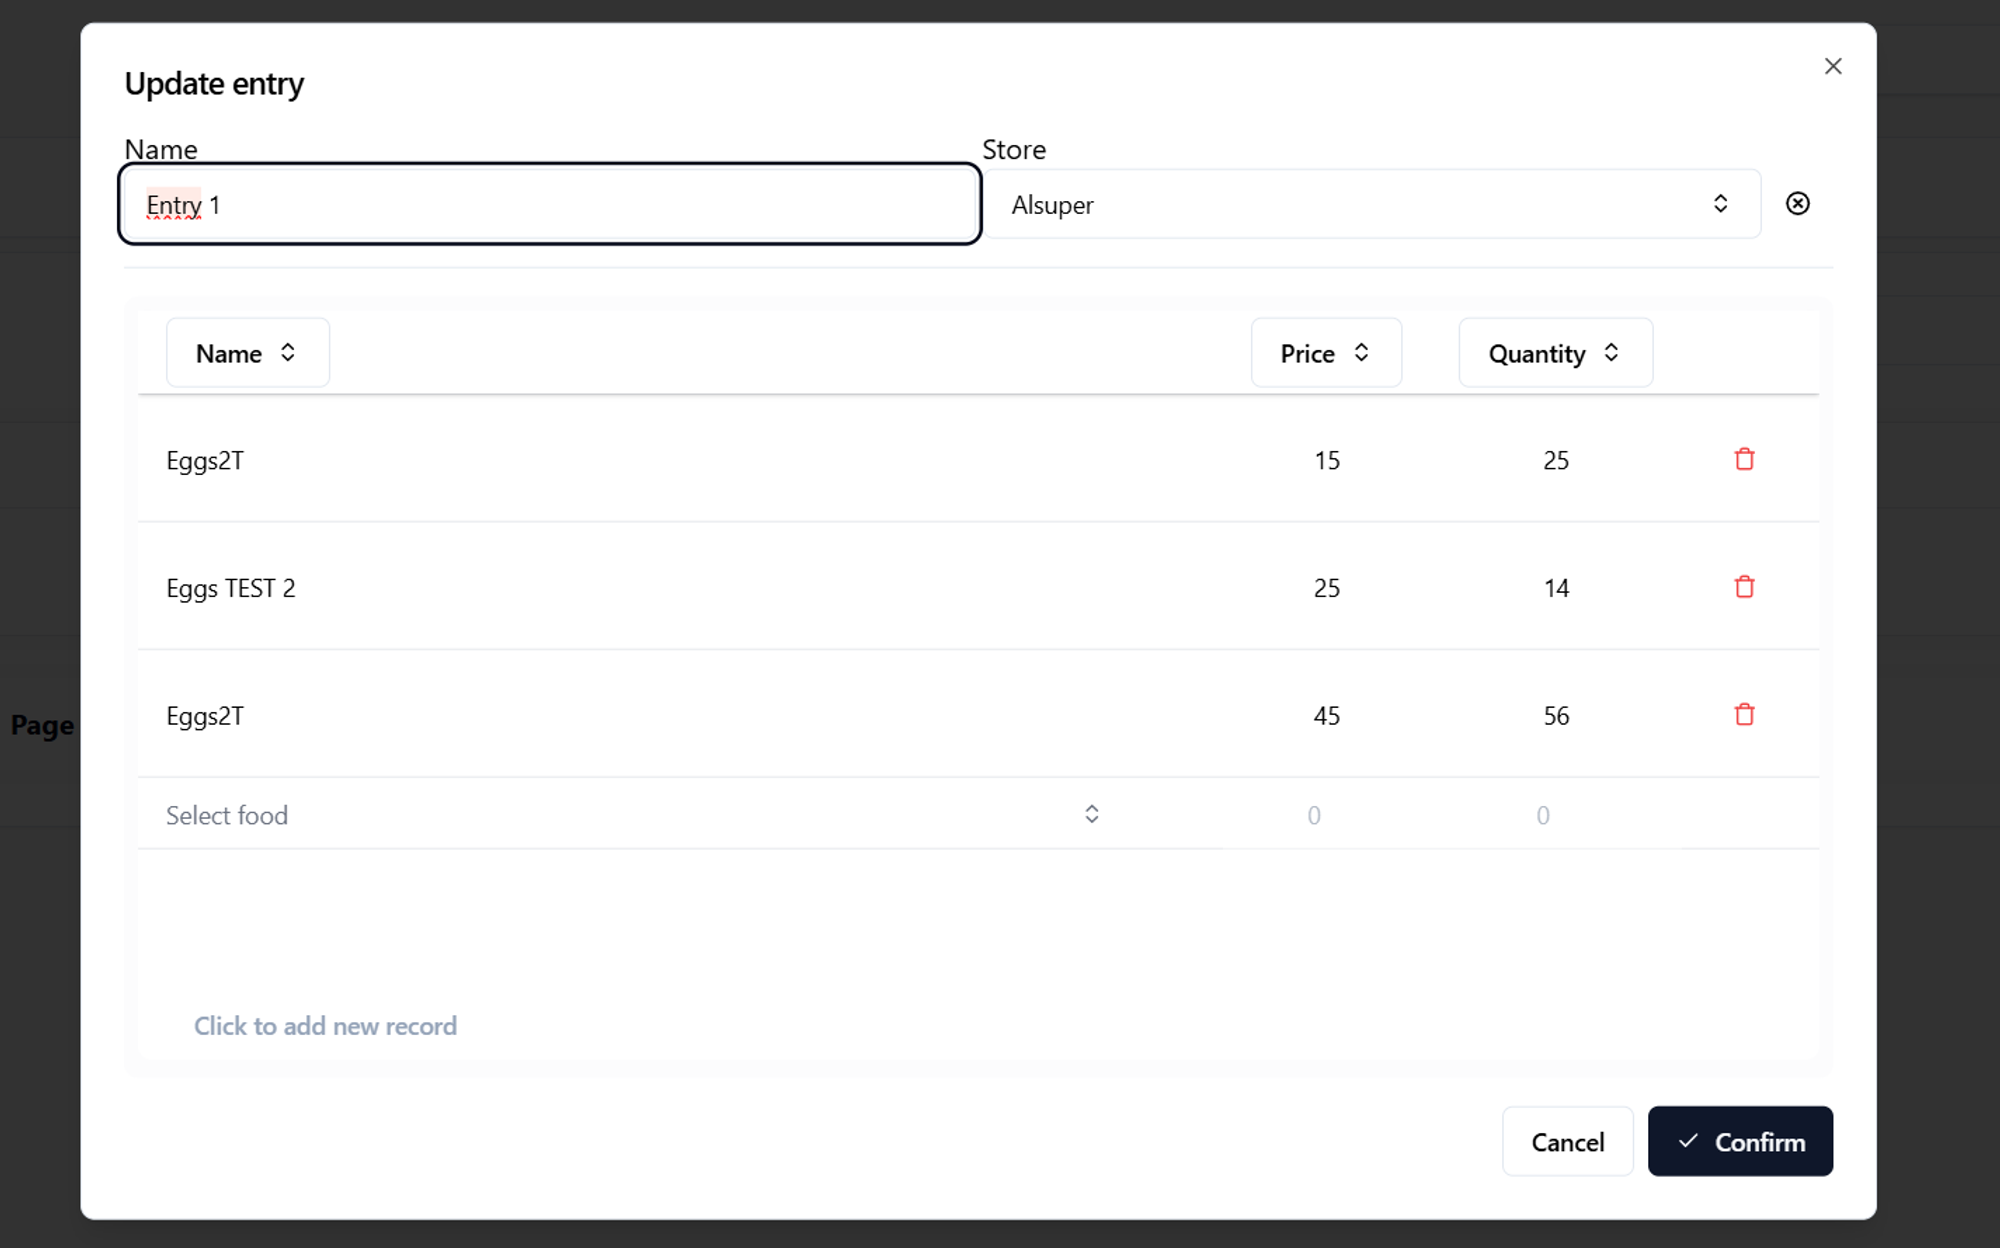Click to add new record

(325, 1025)
